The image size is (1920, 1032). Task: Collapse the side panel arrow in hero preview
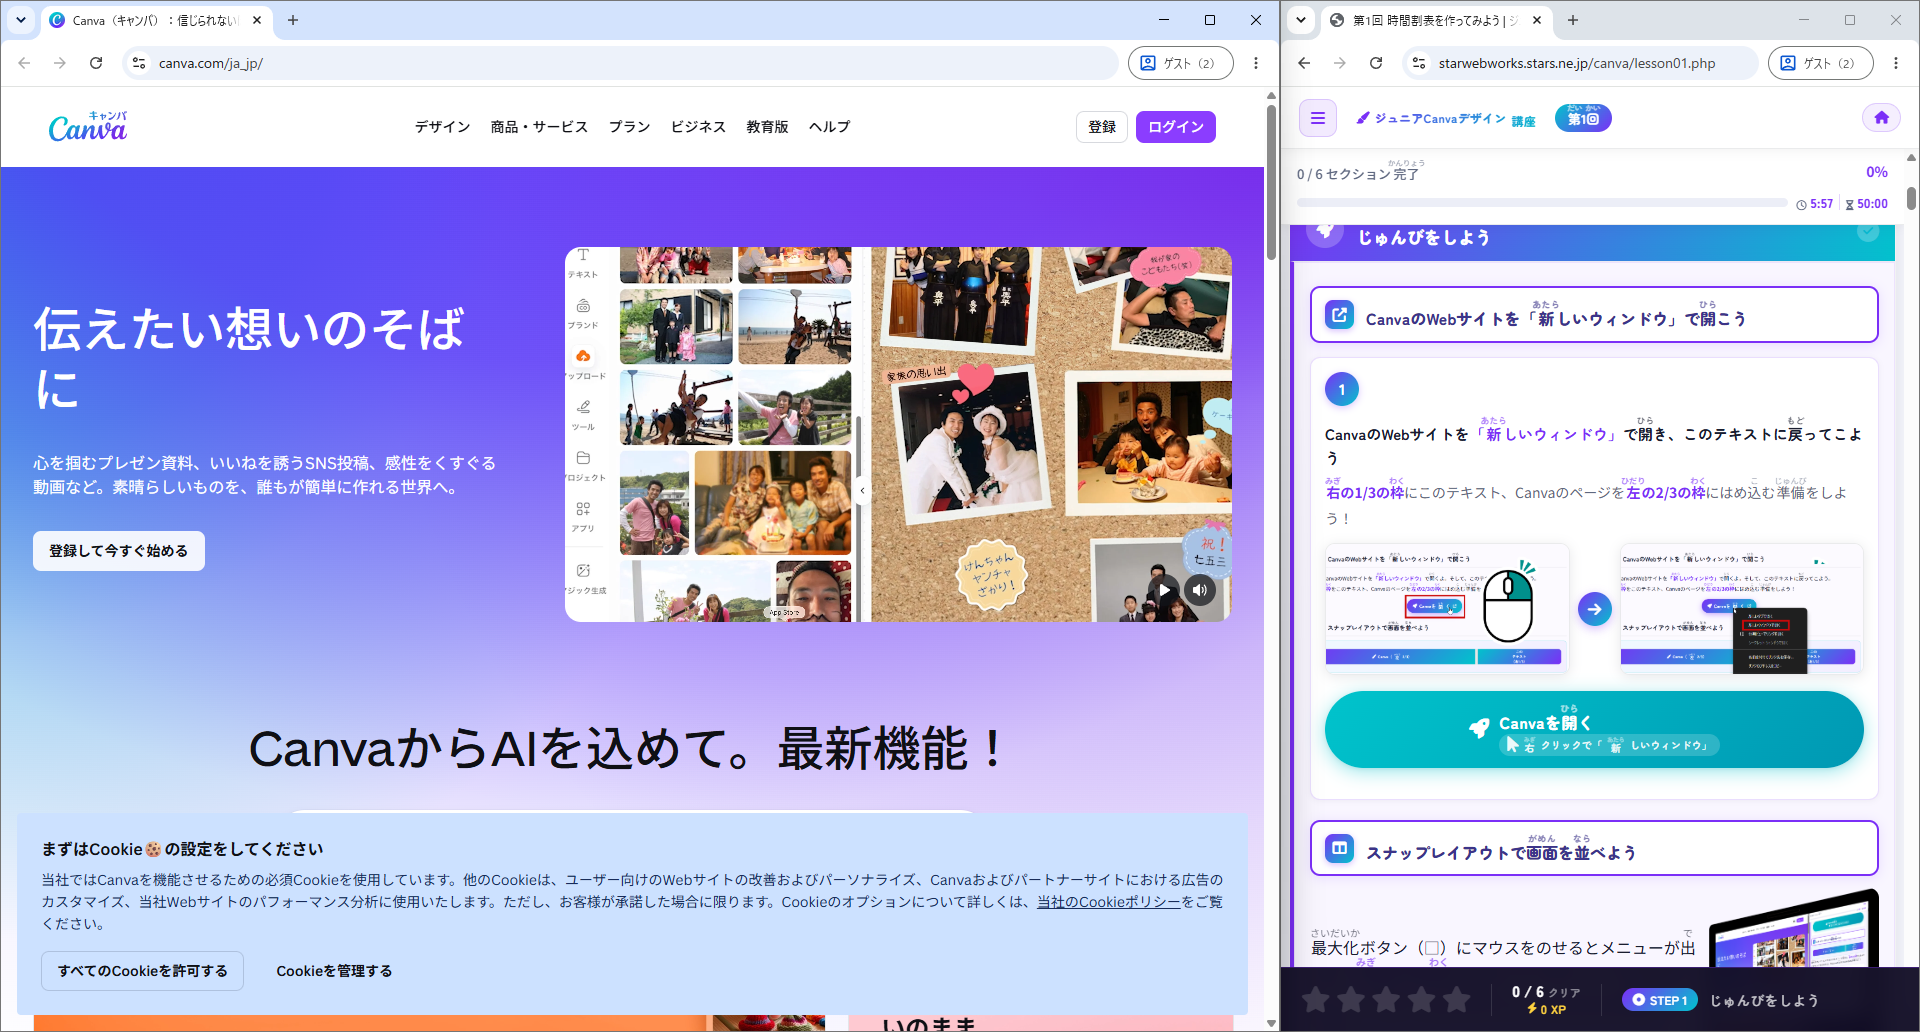click(862, 491)
